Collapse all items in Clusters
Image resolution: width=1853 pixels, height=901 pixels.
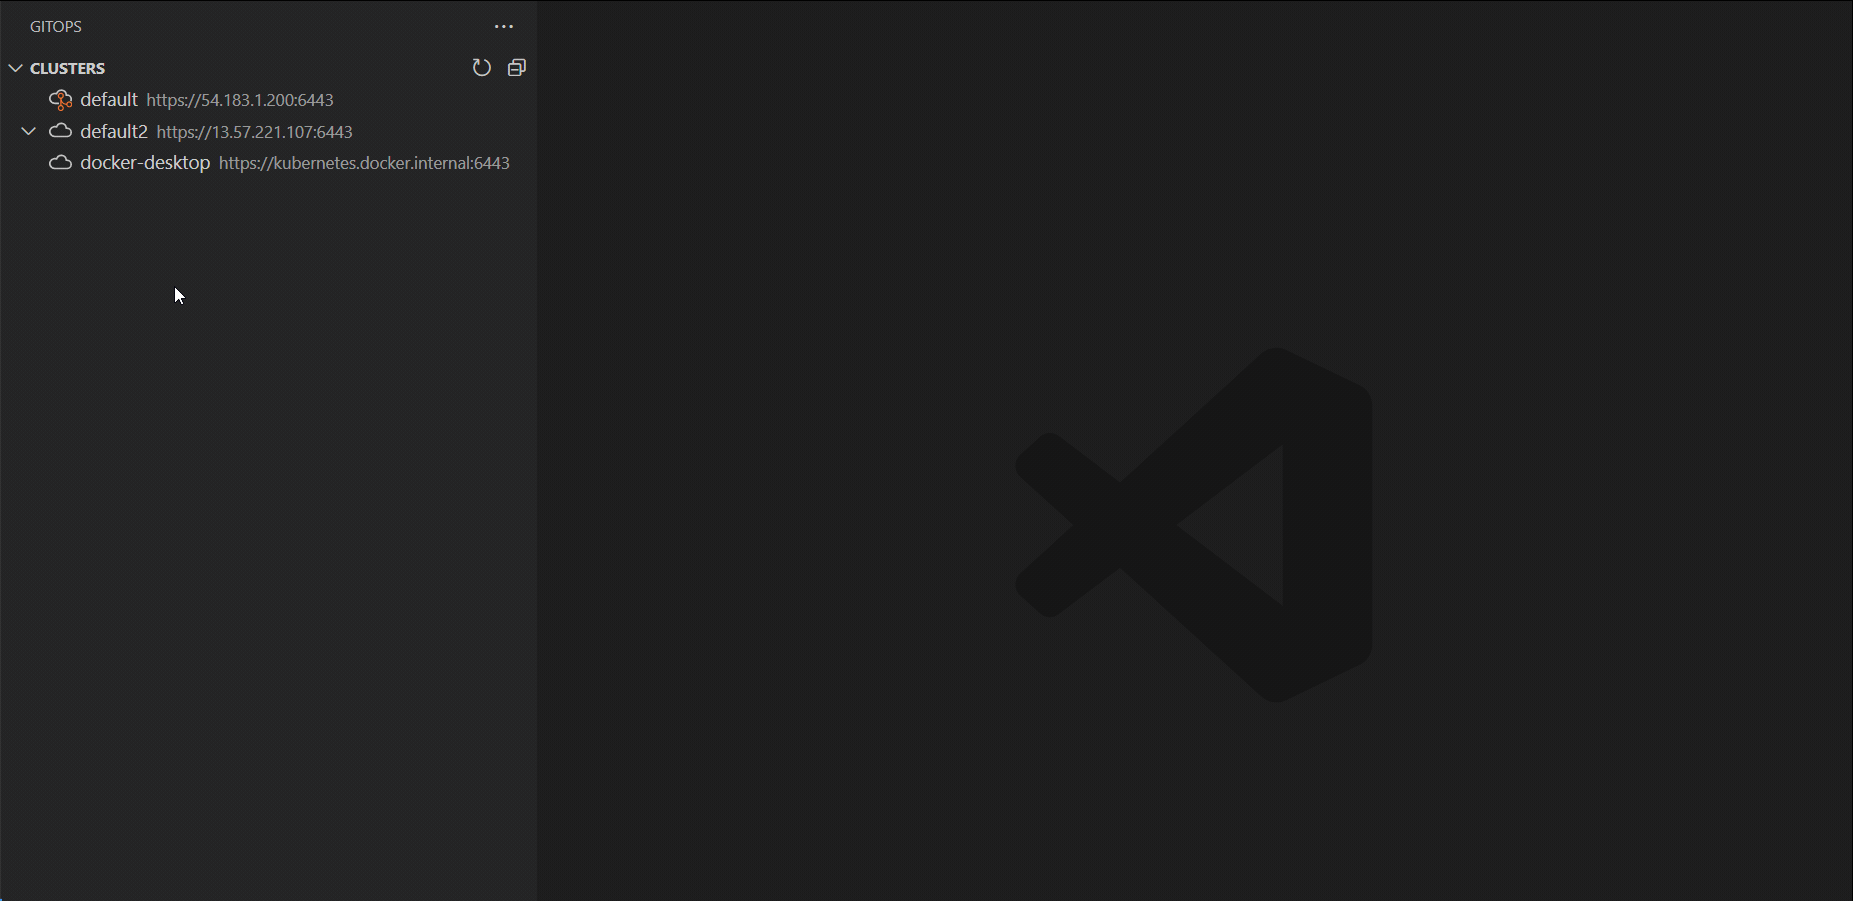(x=517, y=68)
